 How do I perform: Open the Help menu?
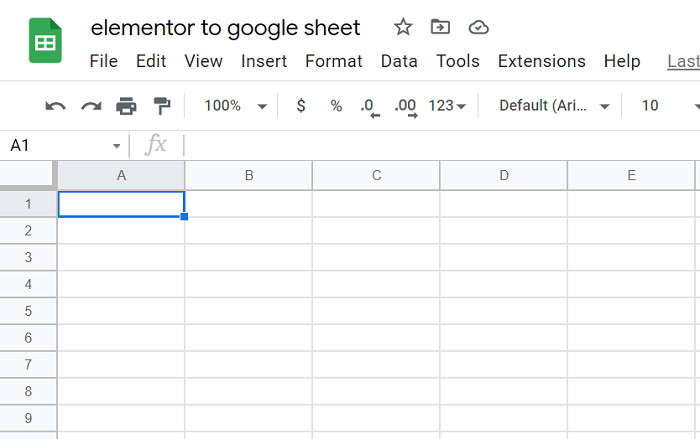point(622,61)
